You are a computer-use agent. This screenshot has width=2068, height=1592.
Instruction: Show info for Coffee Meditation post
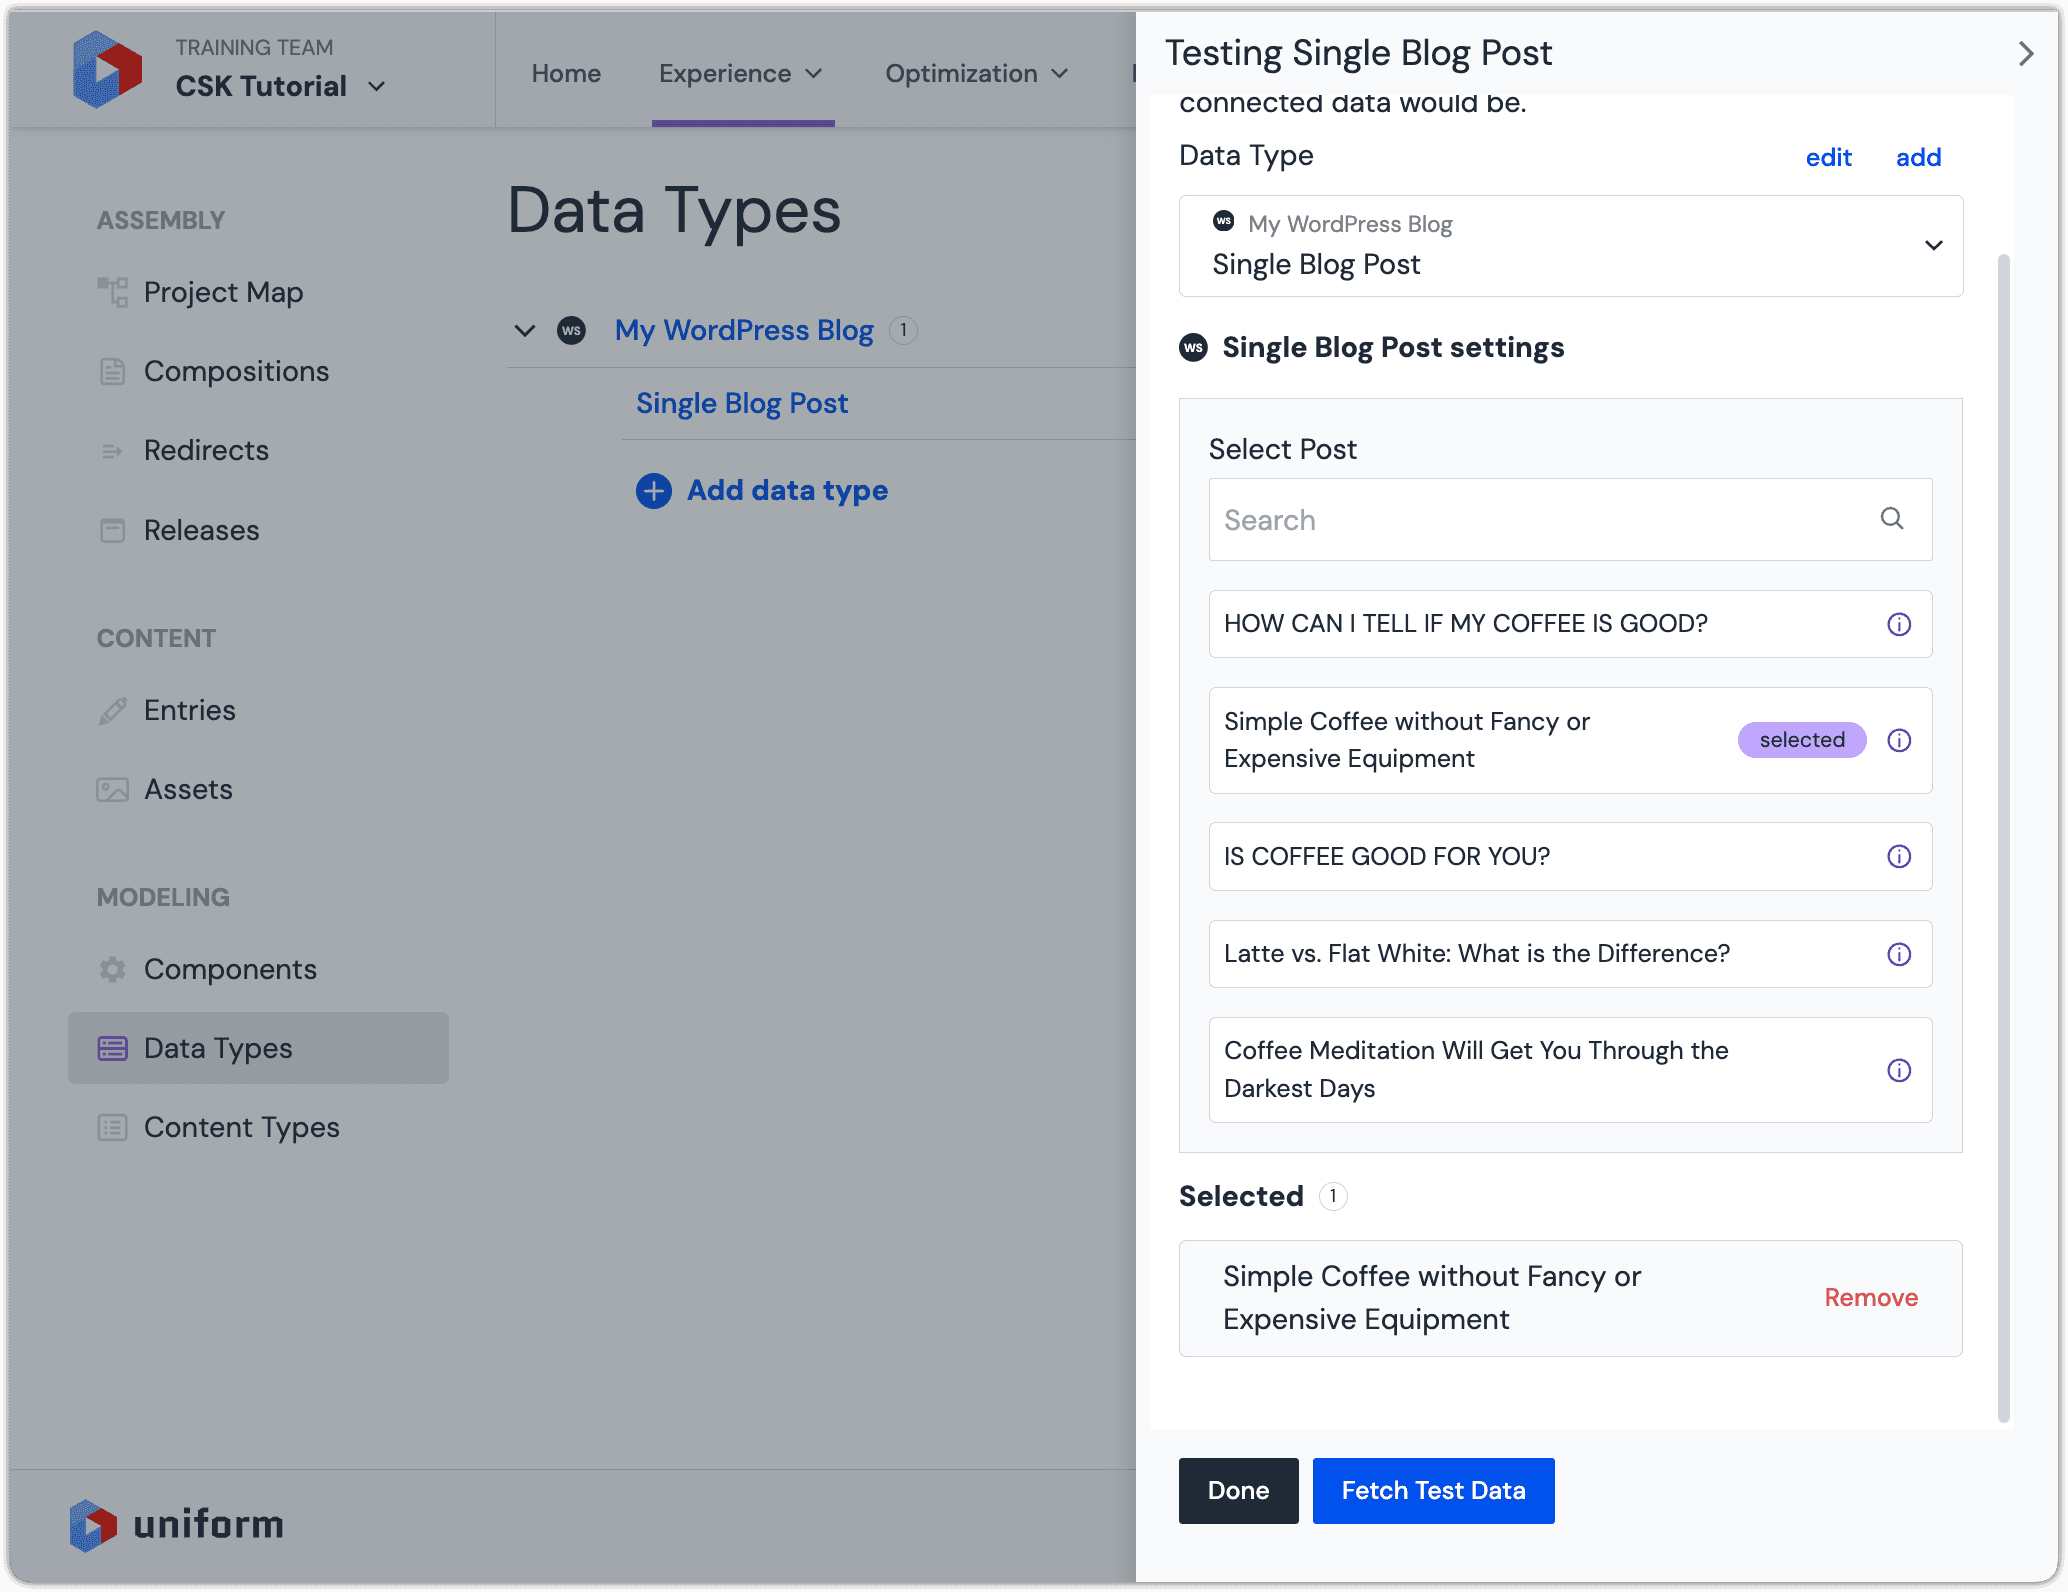[1899, 1070]
